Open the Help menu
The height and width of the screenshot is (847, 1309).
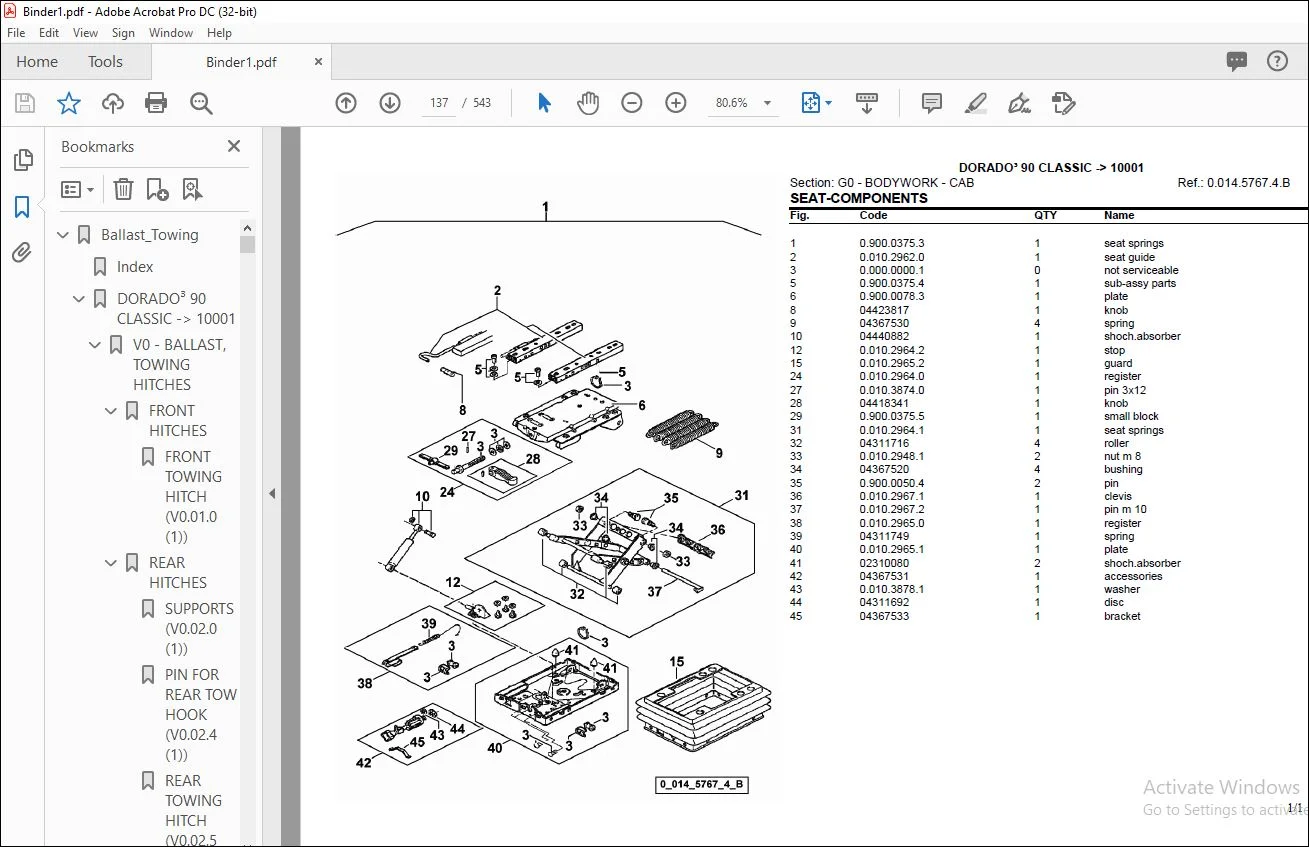point(219,33)
